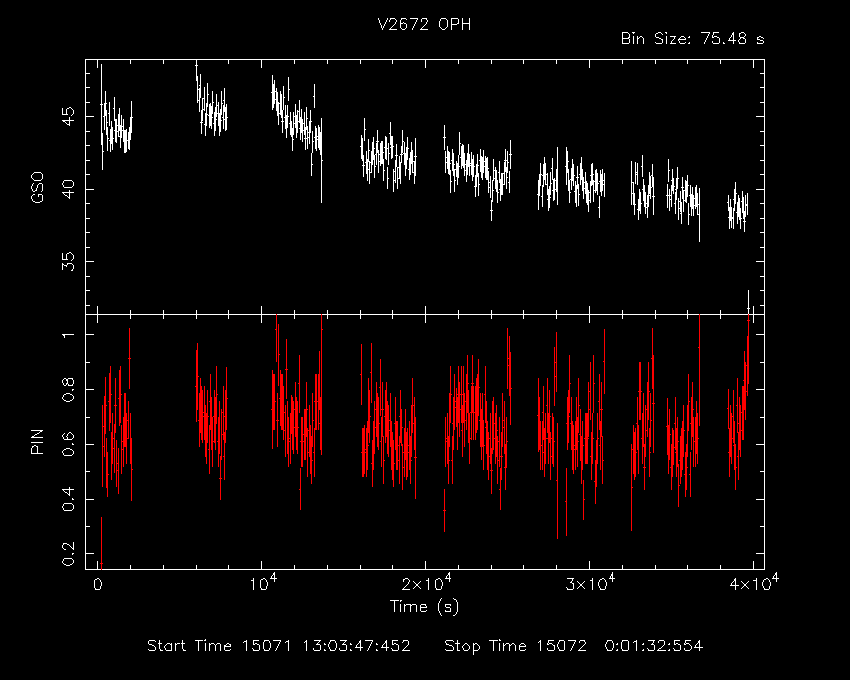Image resolution: width=850 pixels, height=680 pixels.
Task: Click the Stop Time 15072 0:01:32:554 text
Action: [x=574, y=646]
